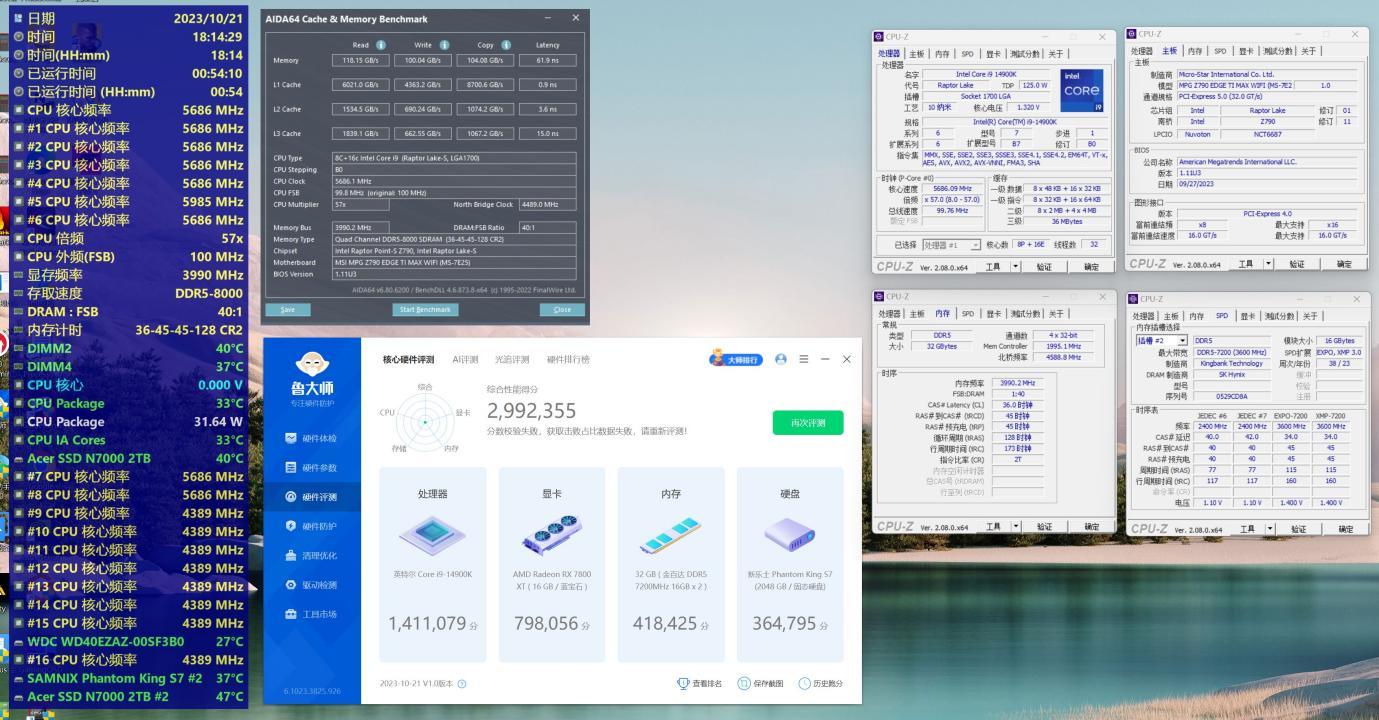
Task: Click 验证 in CPU-Z 处理器 window
Action: pyautogui.click(x=1045, y=265)
